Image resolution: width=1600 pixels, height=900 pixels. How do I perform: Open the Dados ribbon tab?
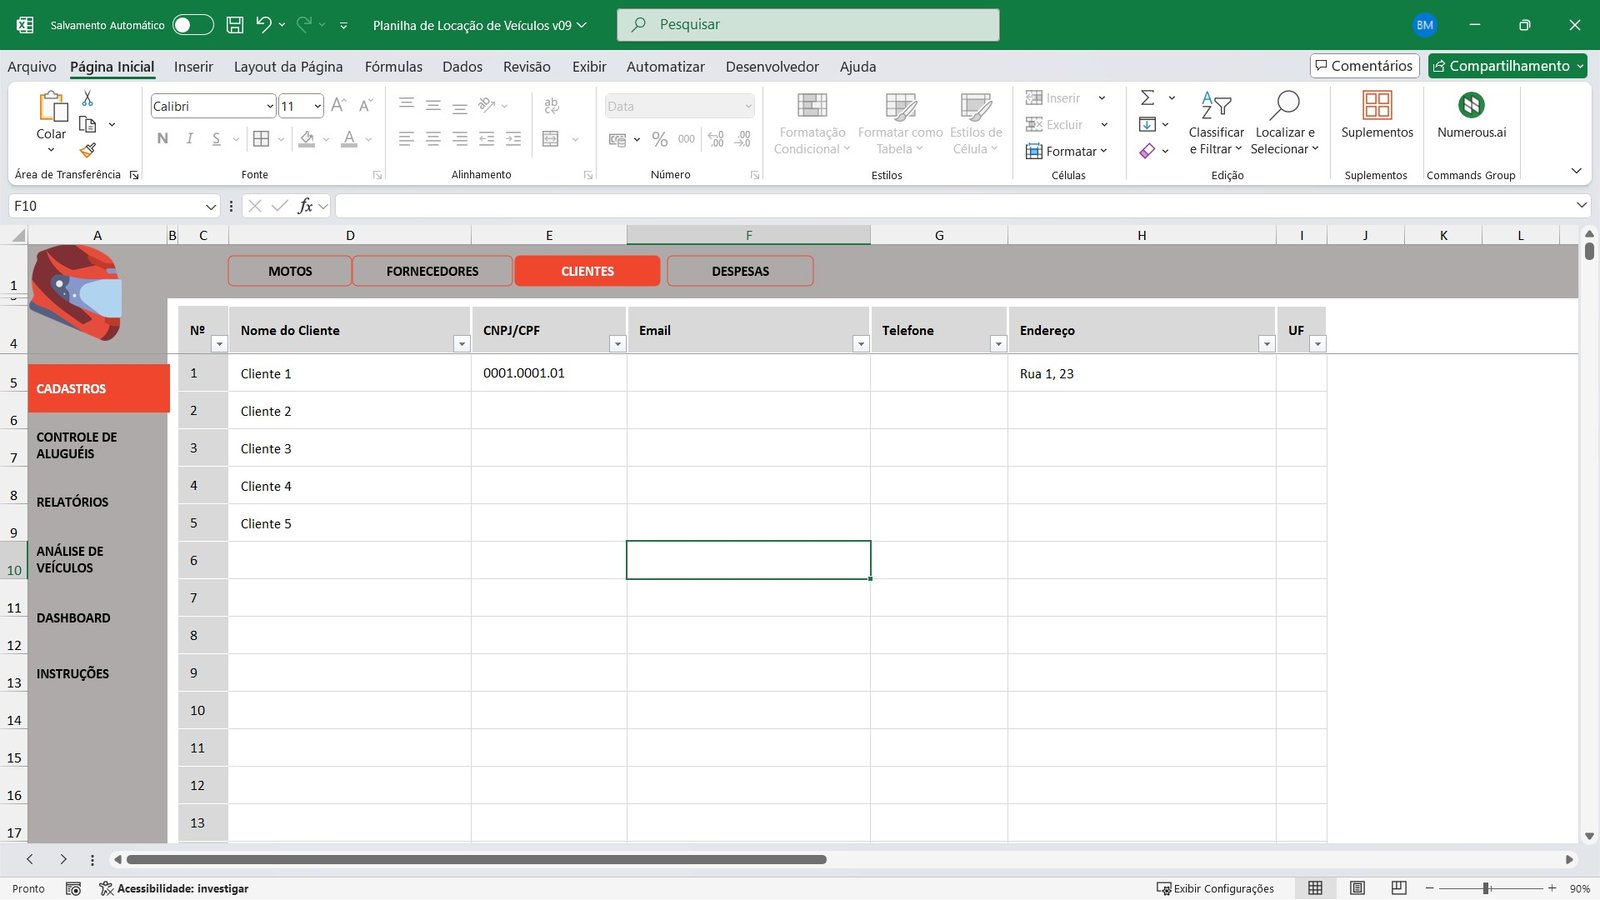(x=462, y=67)
